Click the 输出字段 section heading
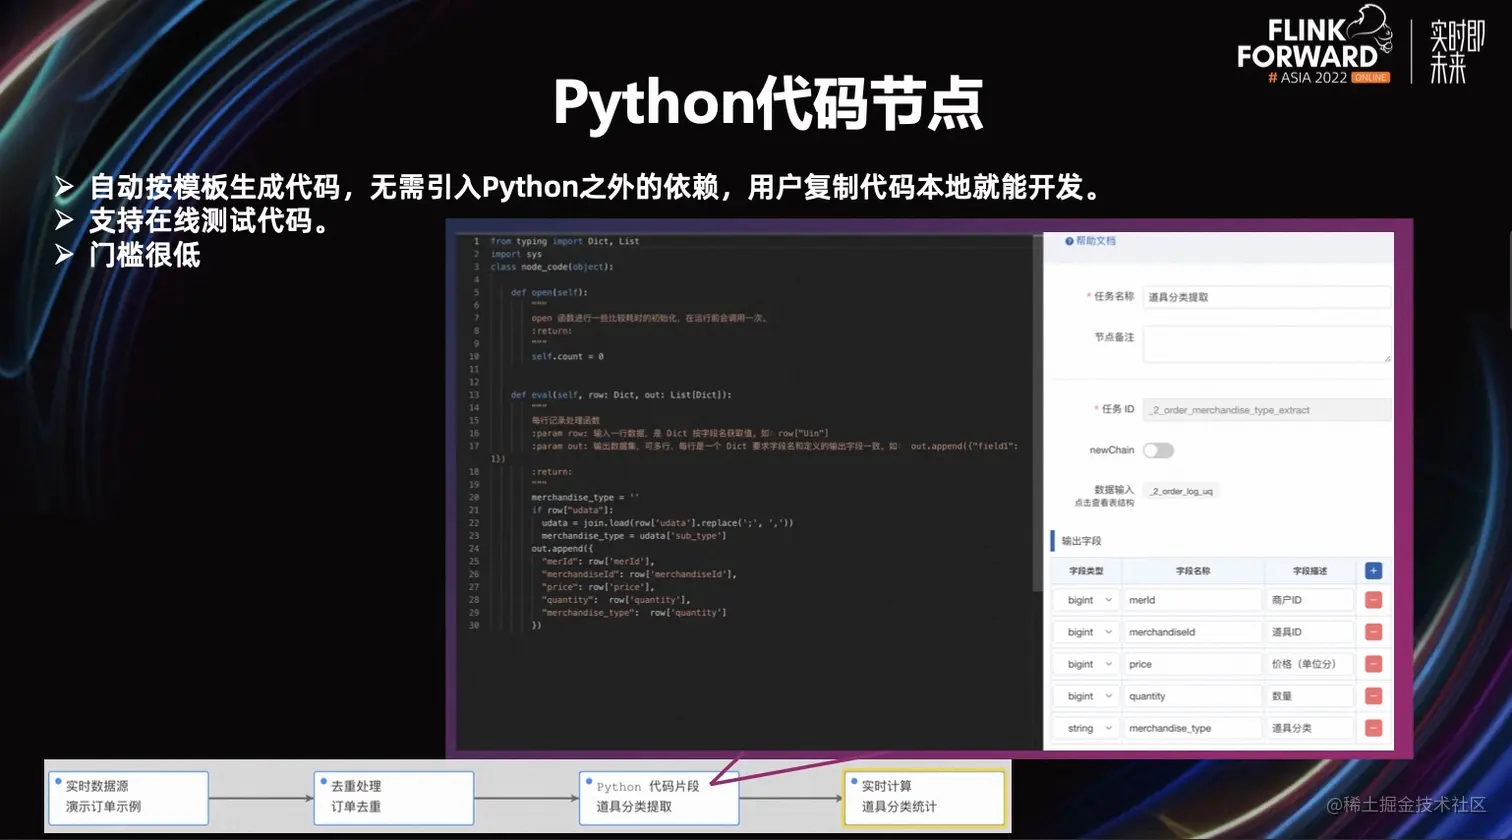This screenshot has height=840, width=1512. coord(1081,541)
